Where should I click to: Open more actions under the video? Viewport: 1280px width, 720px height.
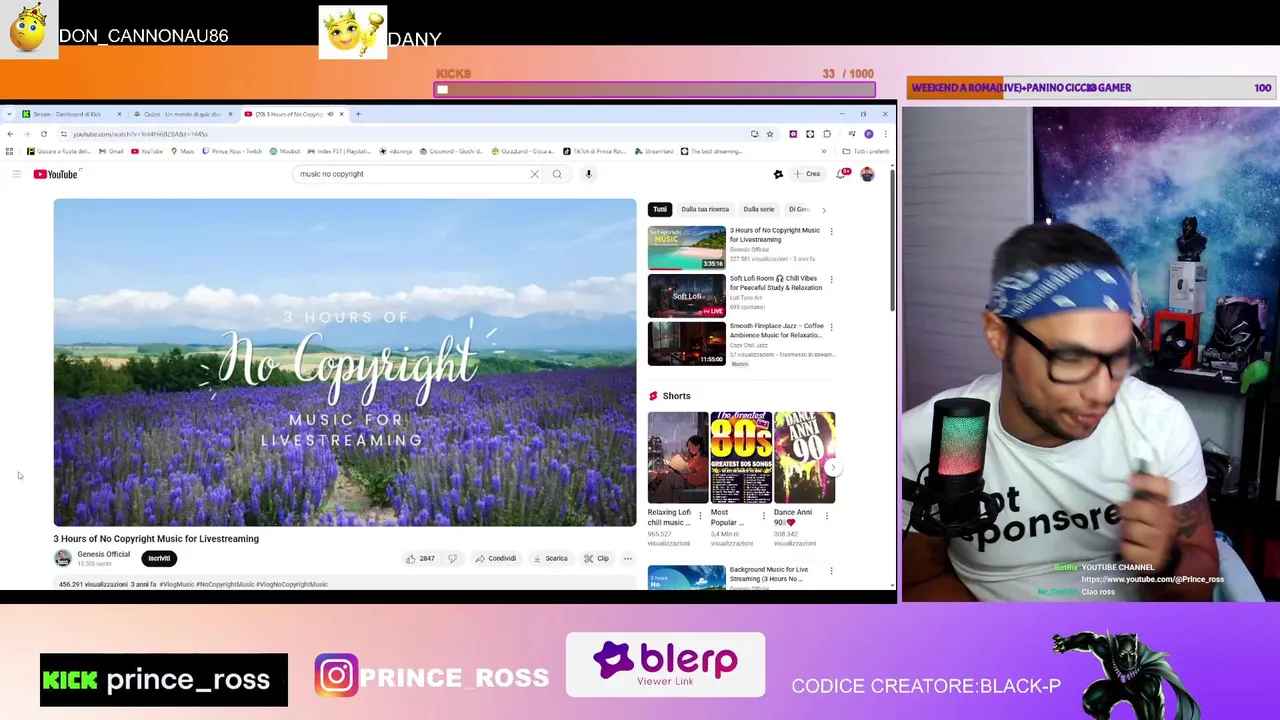628,558
